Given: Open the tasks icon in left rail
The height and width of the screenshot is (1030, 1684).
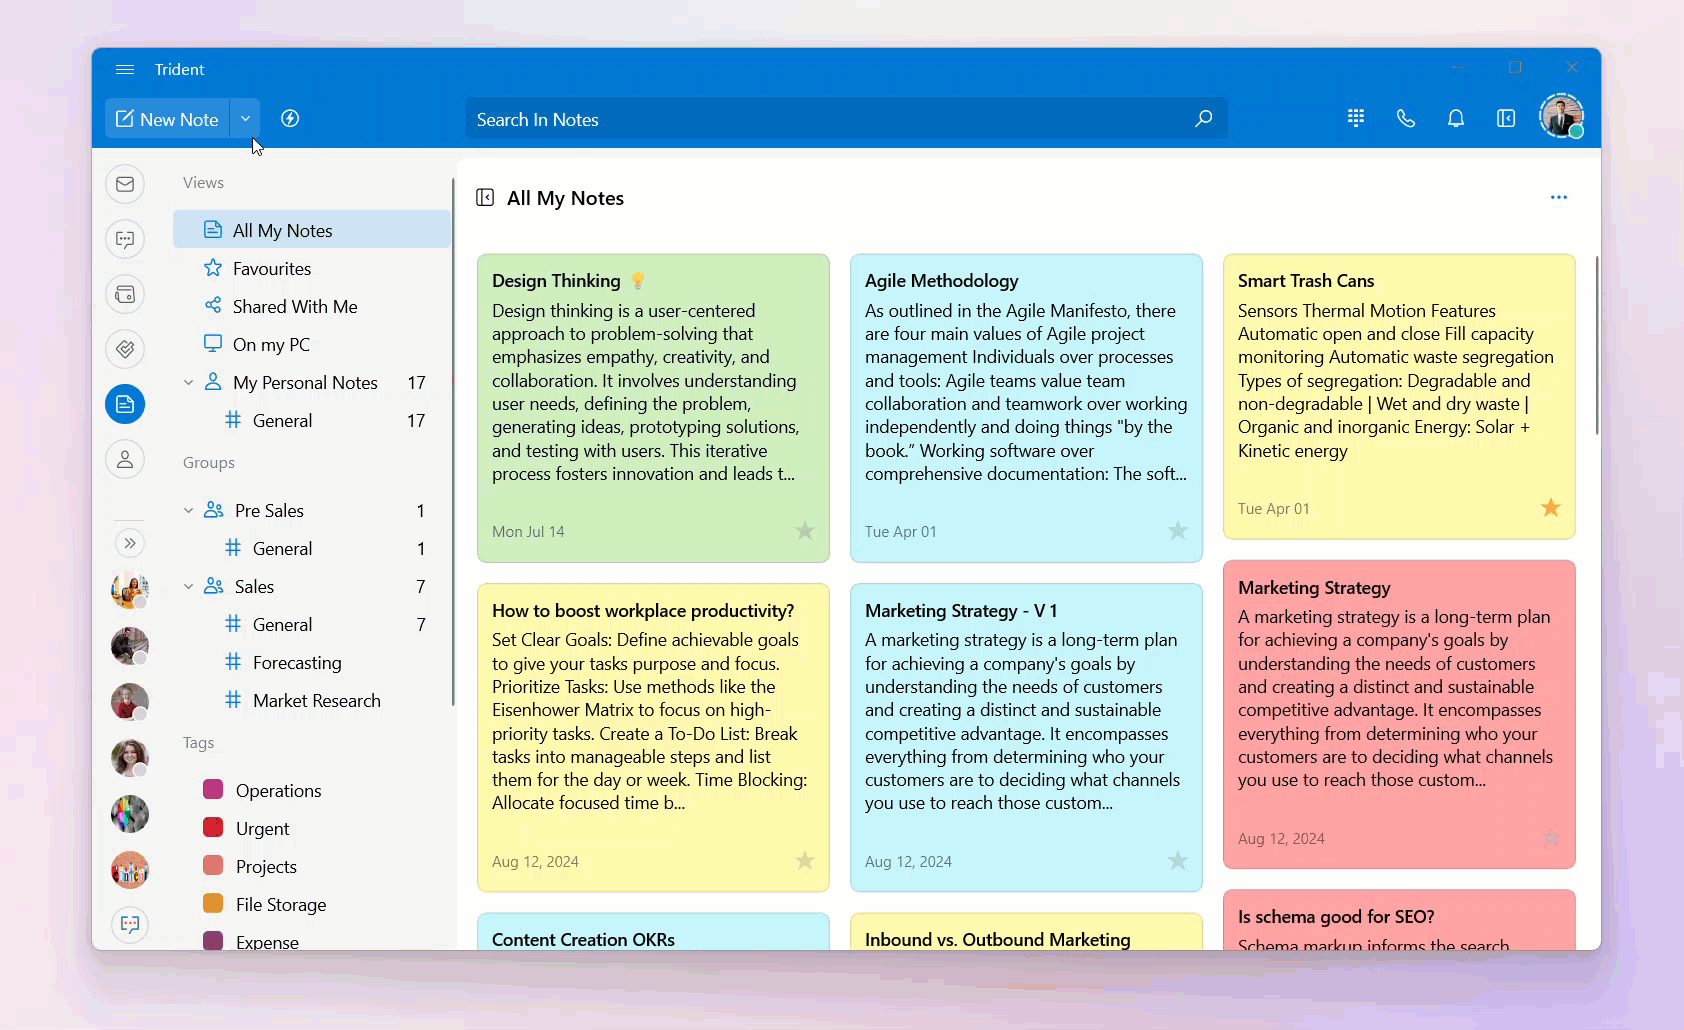Looking at the screenshot, I should pos(125,349).
